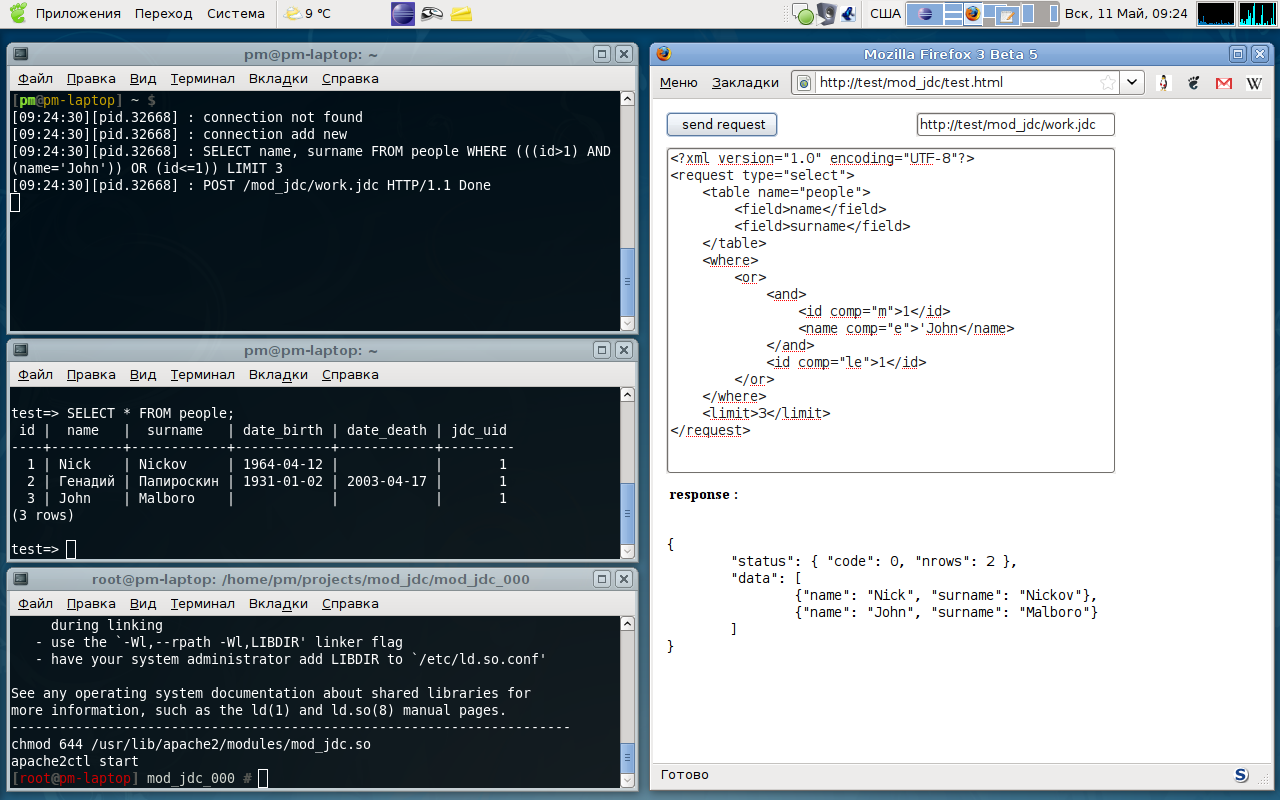
Task: Click the site identity icon in address bar
Action: tap(803, 83)
